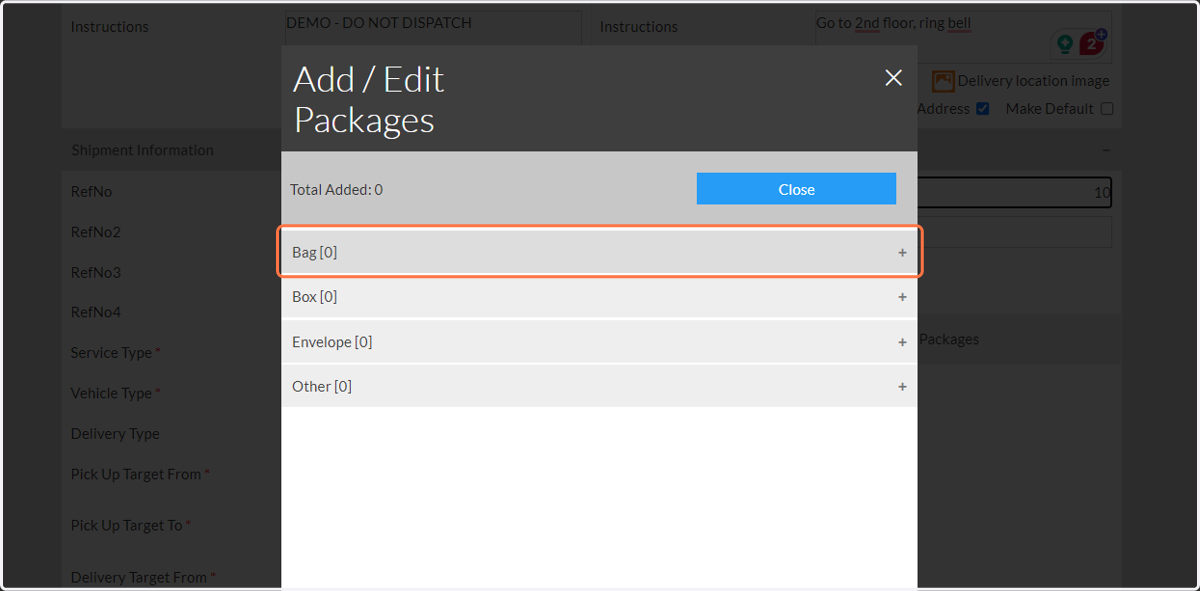This screenshot has height=591, width=1200.
Task: Click the Service Type label
Action: point(111,353)
